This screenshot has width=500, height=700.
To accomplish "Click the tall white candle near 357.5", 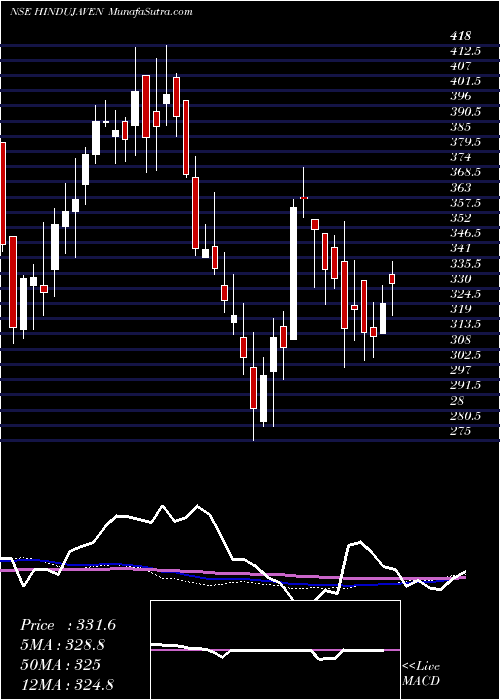I will (x=293, y=273).
